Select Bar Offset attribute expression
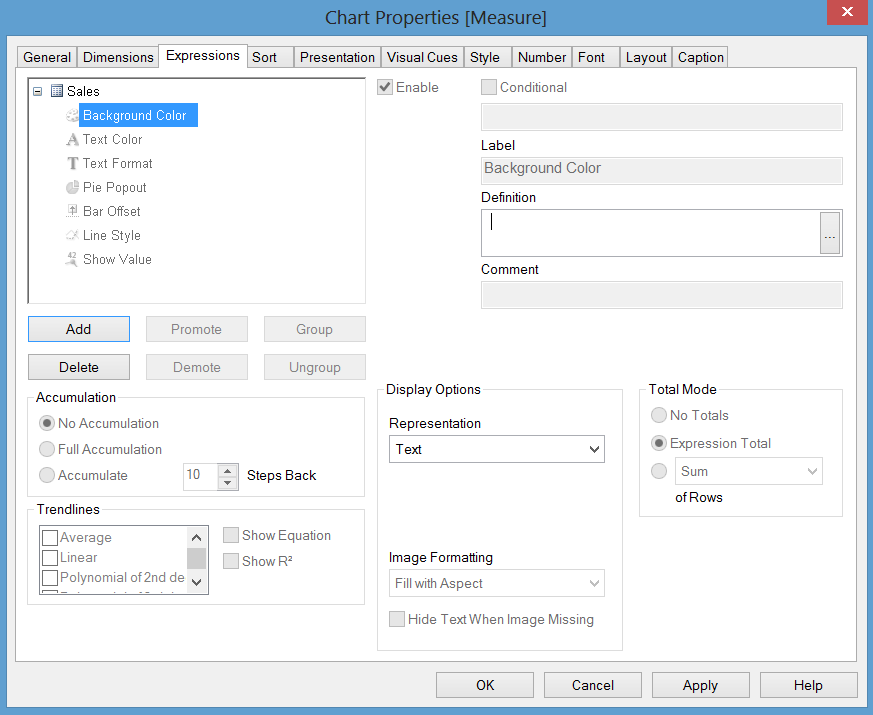Viewport: 873px width, 715px height. (x=111, y=211)
